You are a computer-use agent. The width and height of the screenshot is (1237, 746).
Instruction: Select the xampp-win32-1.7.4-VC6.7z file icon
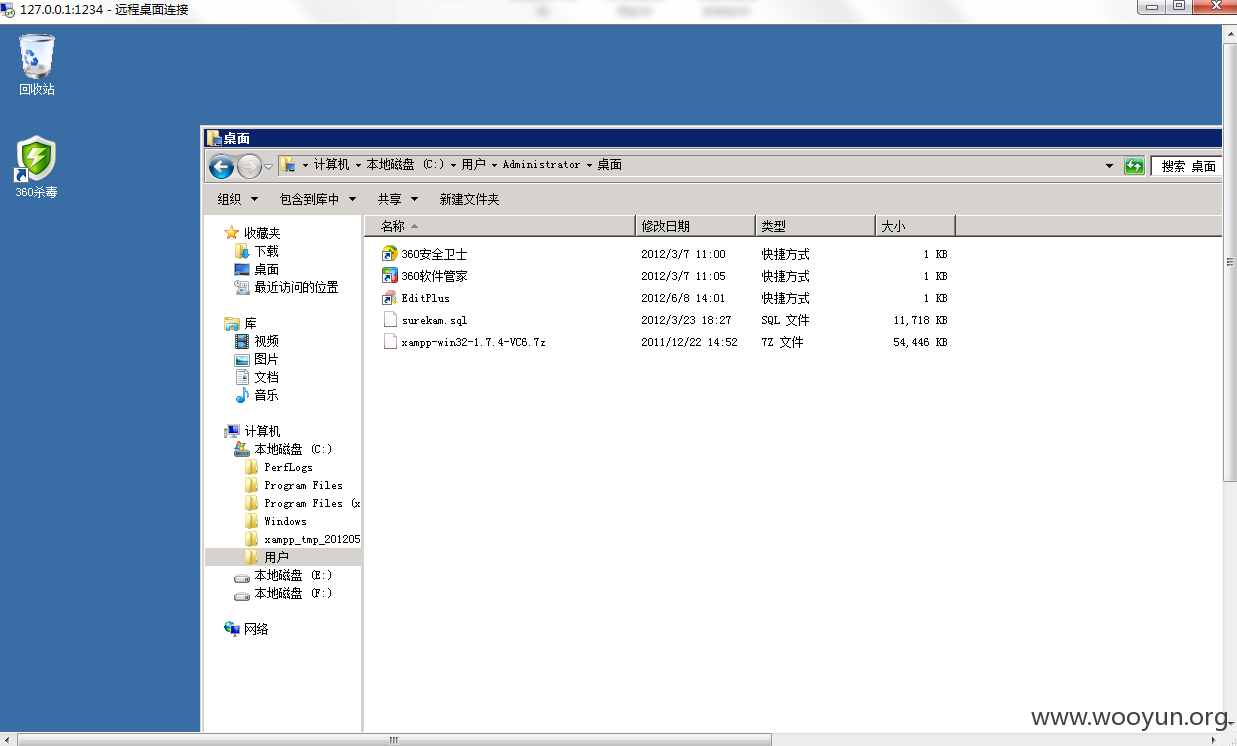click(x=390, y=342)
